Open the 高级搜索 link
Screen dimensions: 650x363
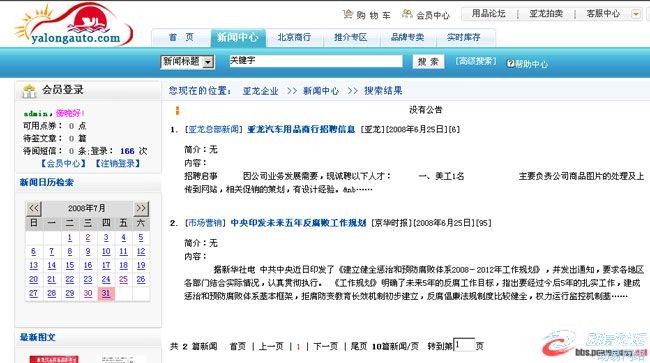pyautogui.click(x=476, y=61)
